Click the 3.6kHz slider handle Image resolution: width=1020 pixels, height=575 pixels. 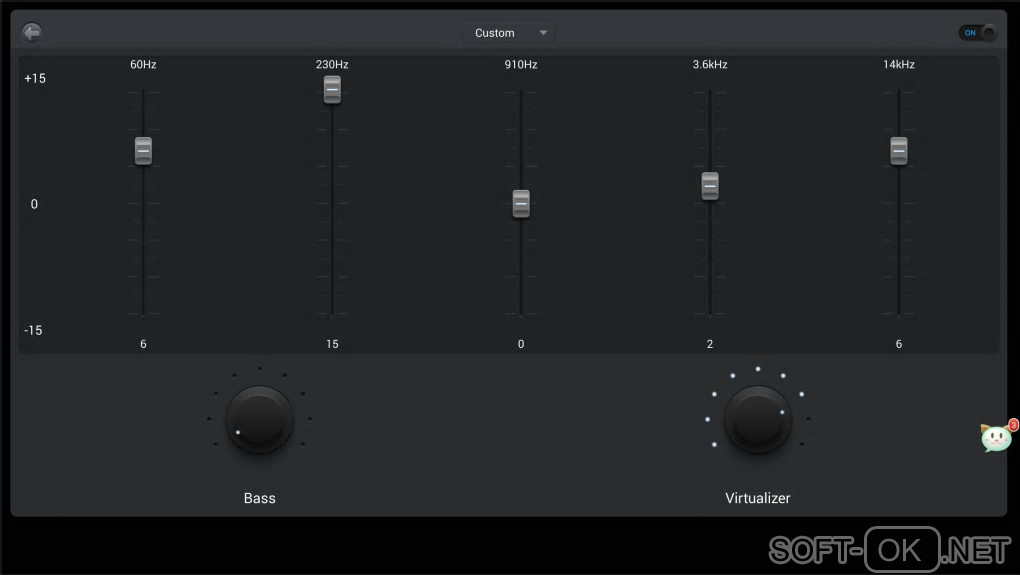point(710,186)
